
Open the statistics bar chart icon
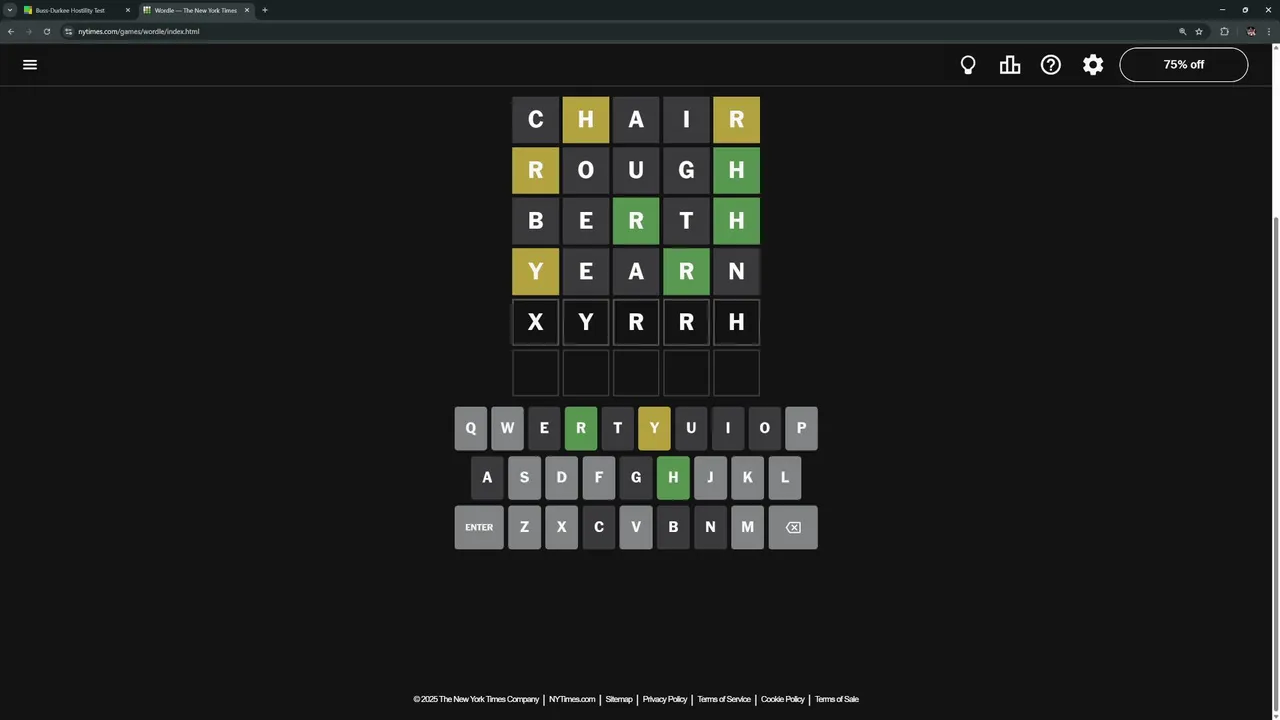tap(1010, 65)
